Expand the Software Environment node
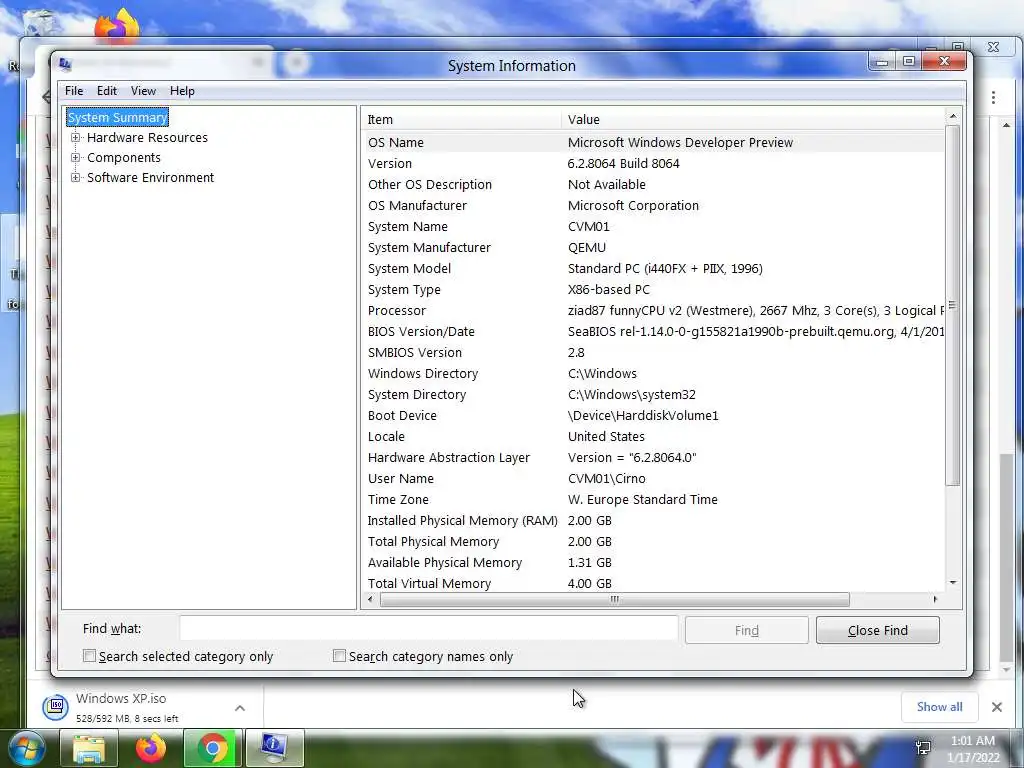 (76, 178)
